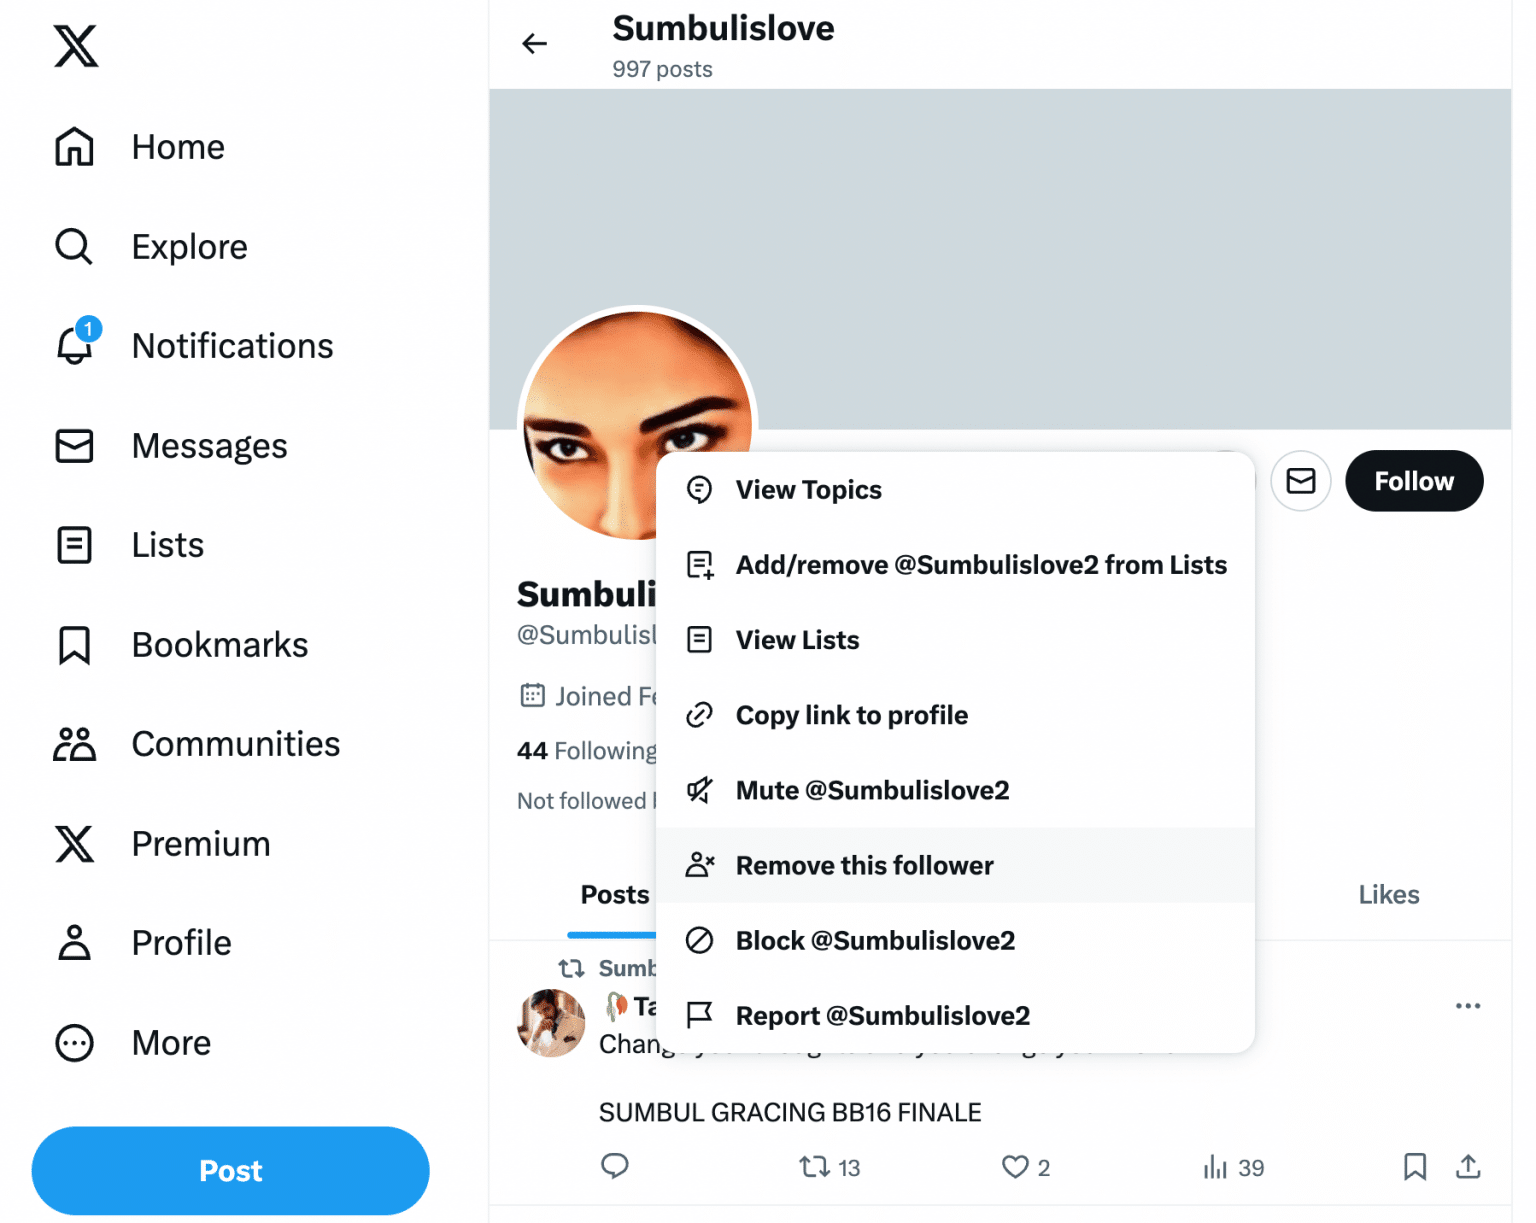View reply count on the tweet
Image resolution: width=1536 pixels, height=1223 pixels.
(x=615, y=1166)
